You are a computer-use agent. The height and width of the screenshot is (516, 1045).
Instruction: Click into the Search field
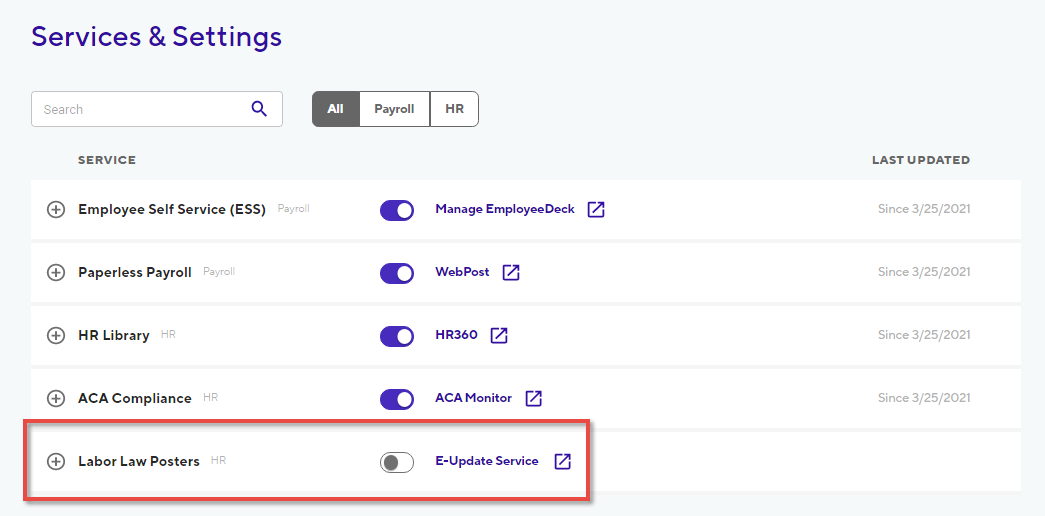point(157,109)
